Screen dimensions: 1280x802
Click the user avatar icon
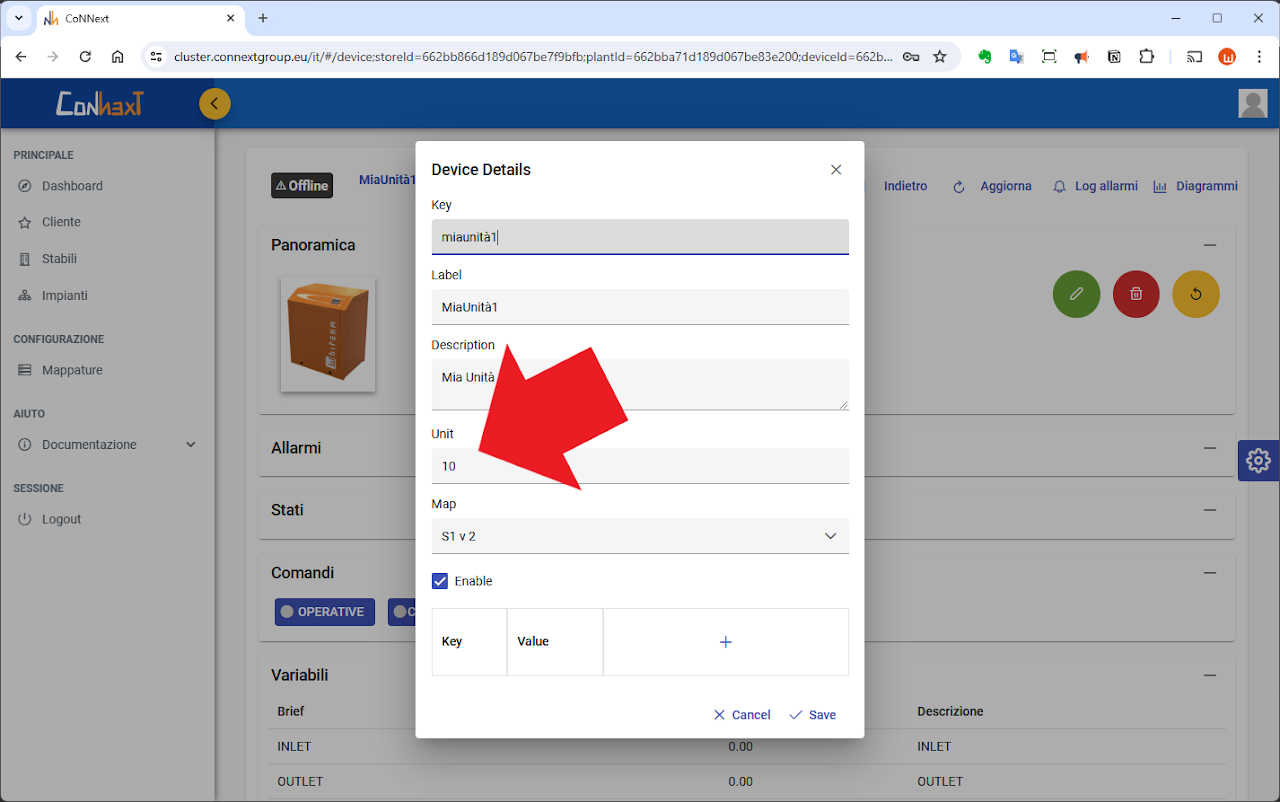click(1252, 104)
